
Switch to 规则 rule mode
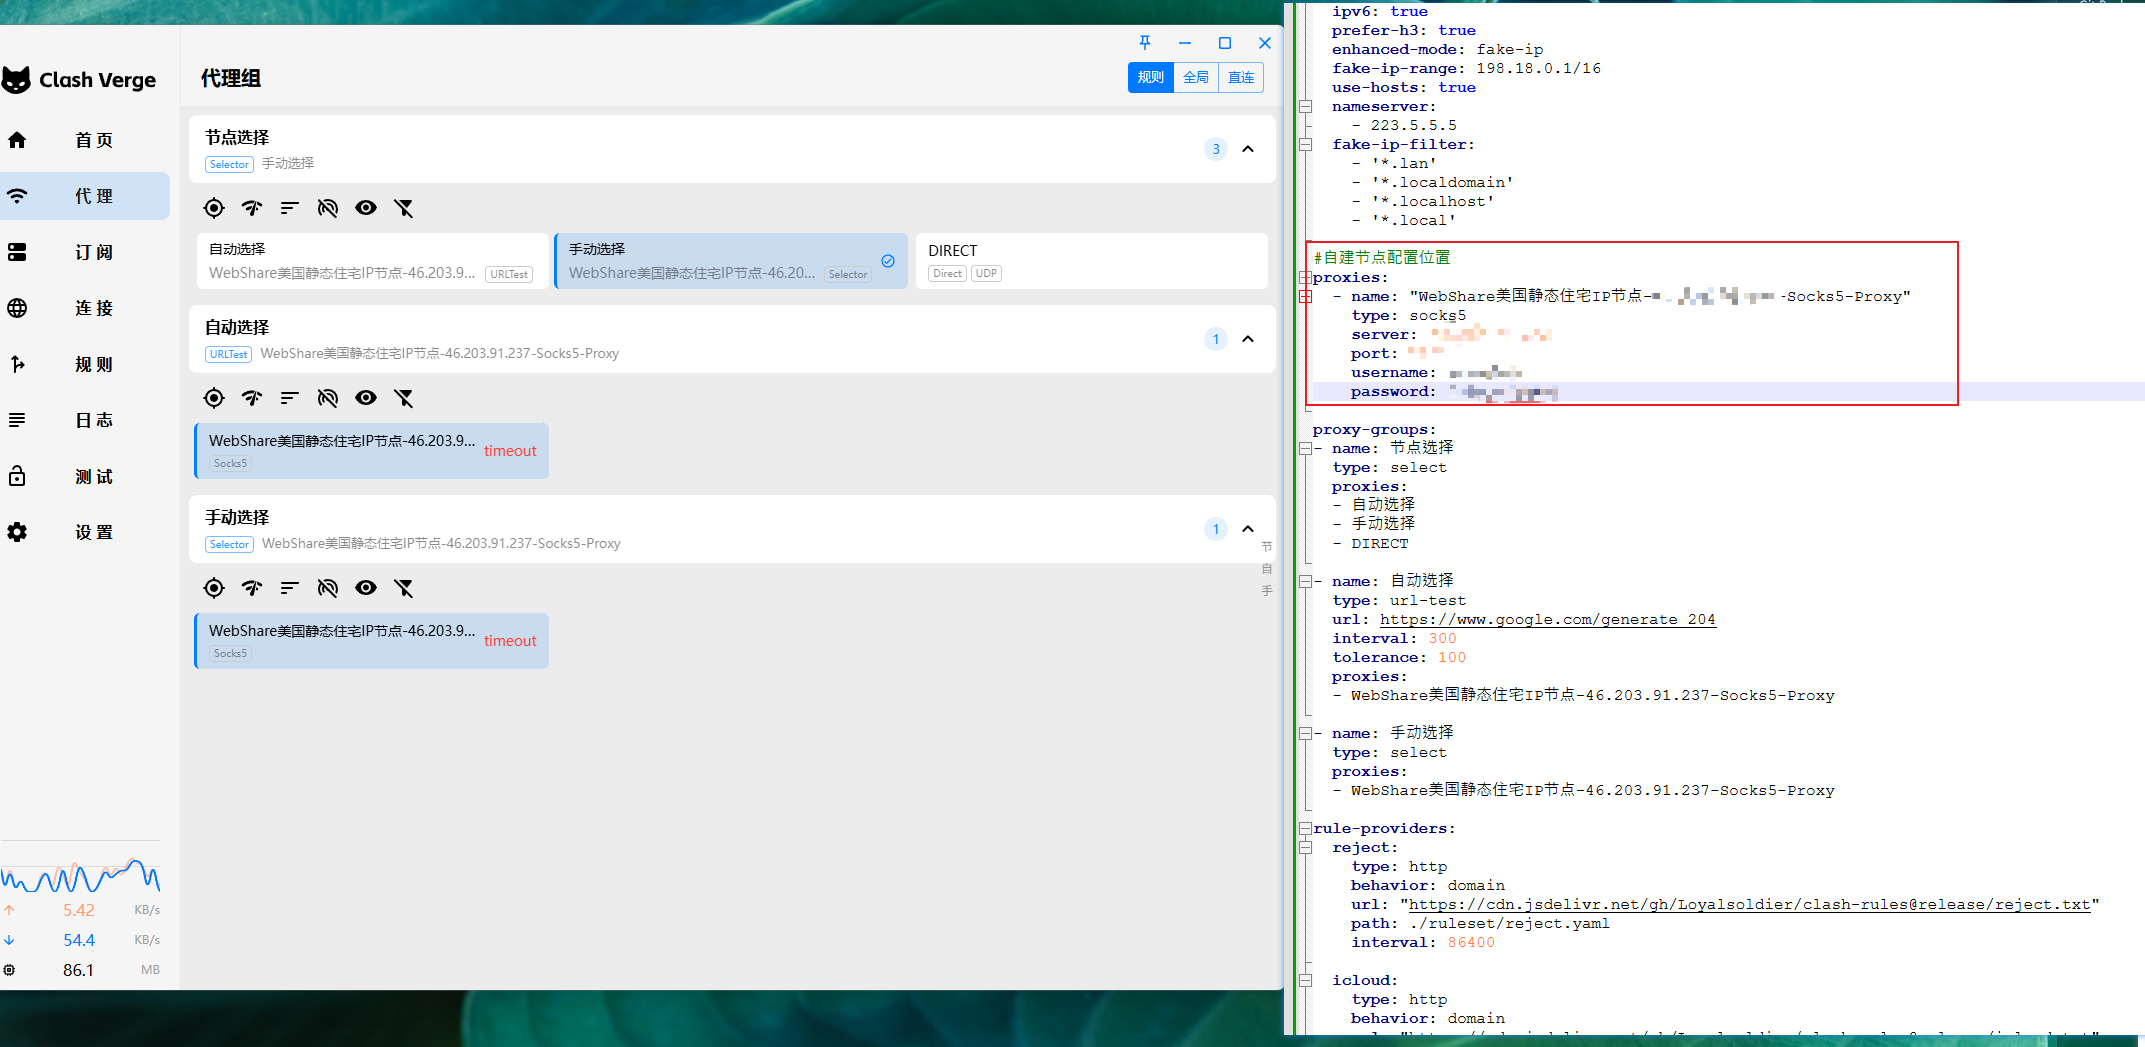pyautogui.click(x=1151, y=78)
